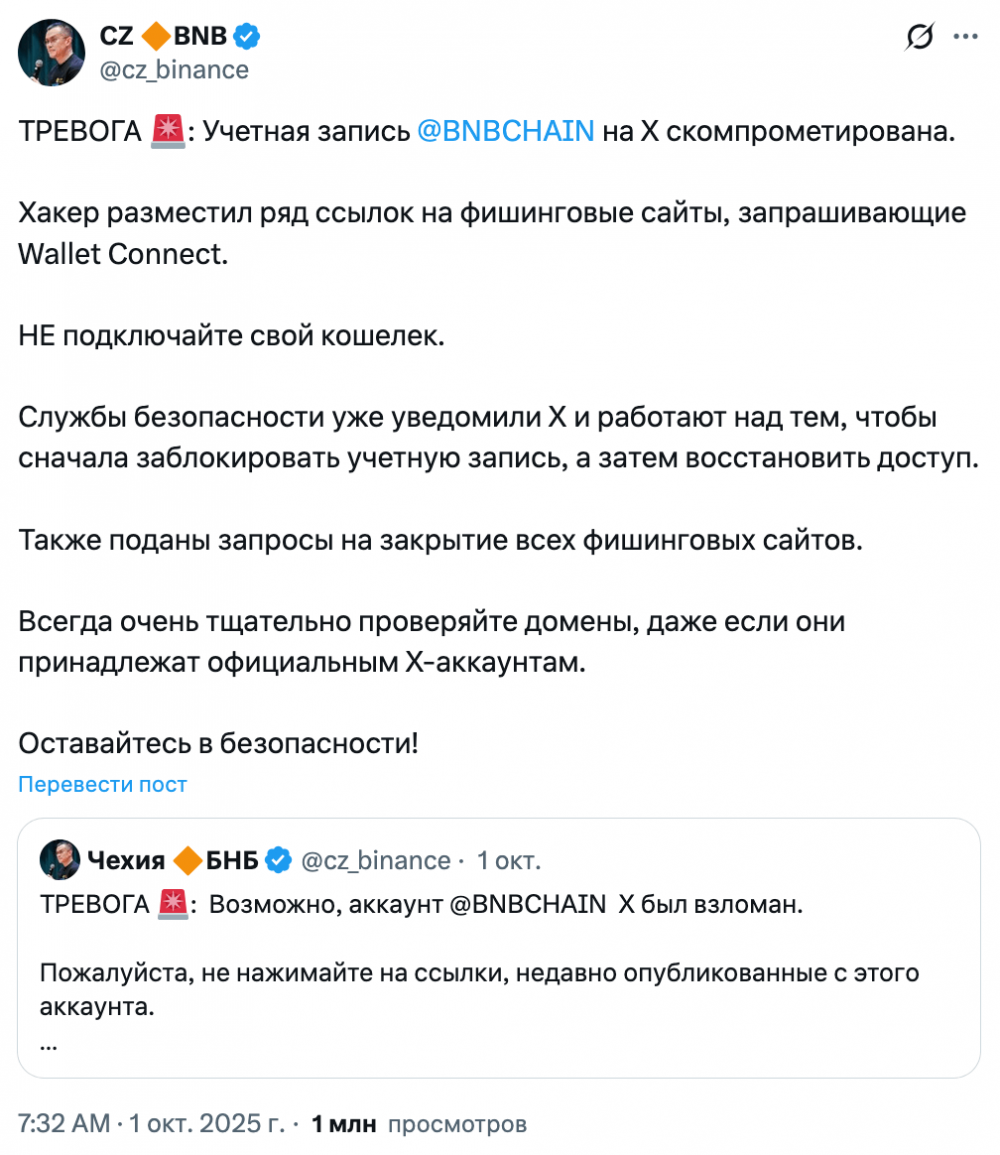Screen dimensions: 1000x1155
Task: Expand the quoted post via the ellipsis
Action: pos(49,1045)
